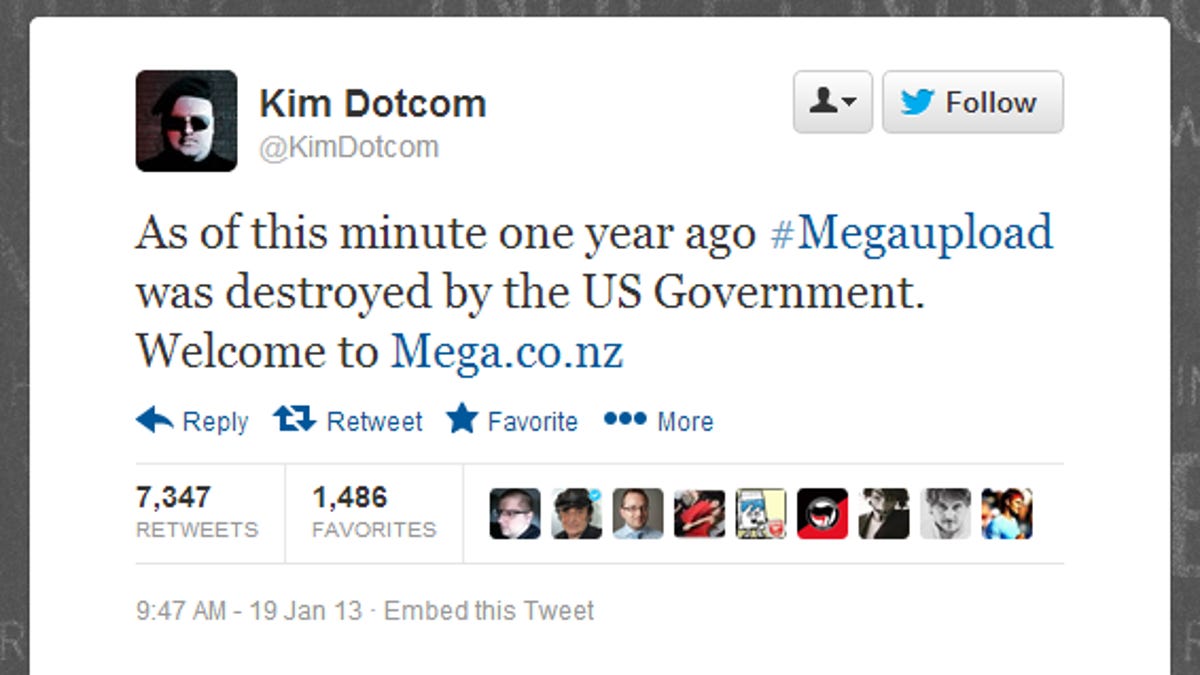Click the grayscale face retweeter avatar
Image resolution: width=1200 pixels, height=675 pixels.
(945, 514)
